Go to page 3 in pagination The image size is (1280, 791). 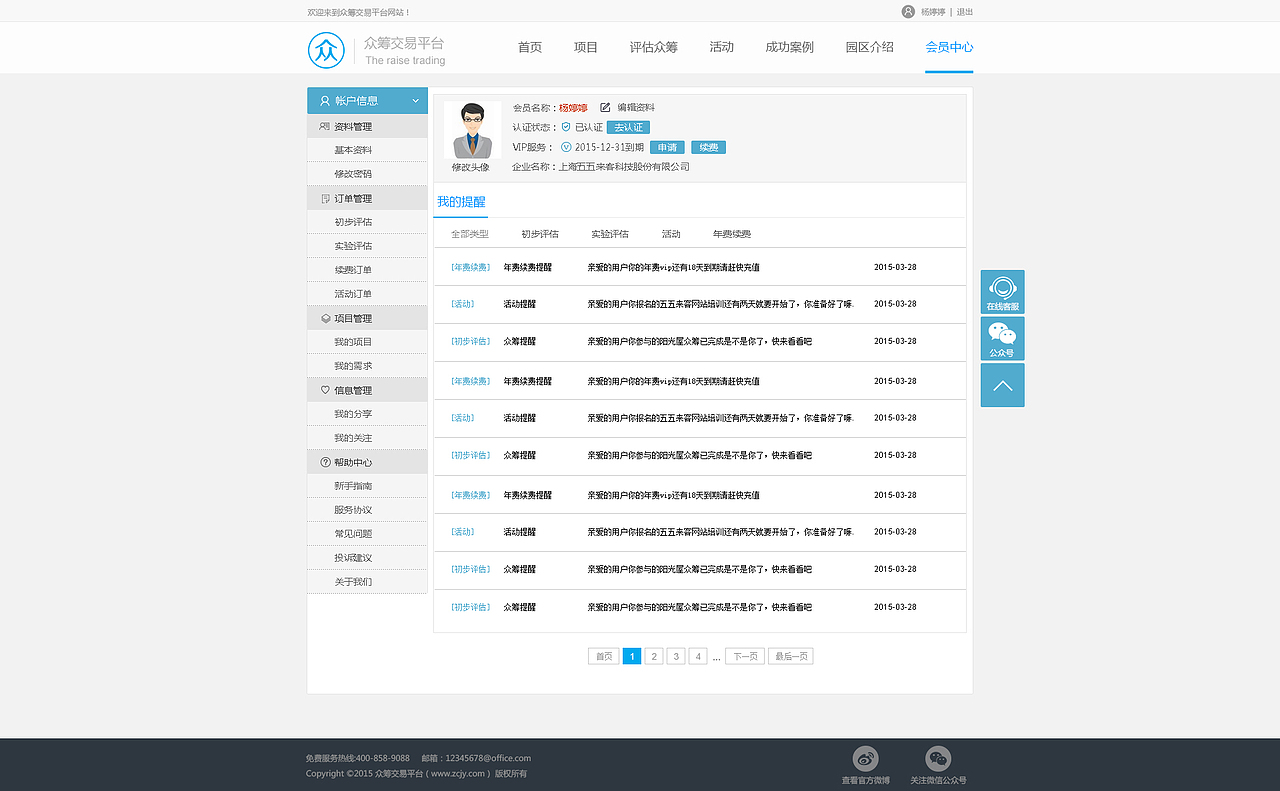[x=676, y=656]
